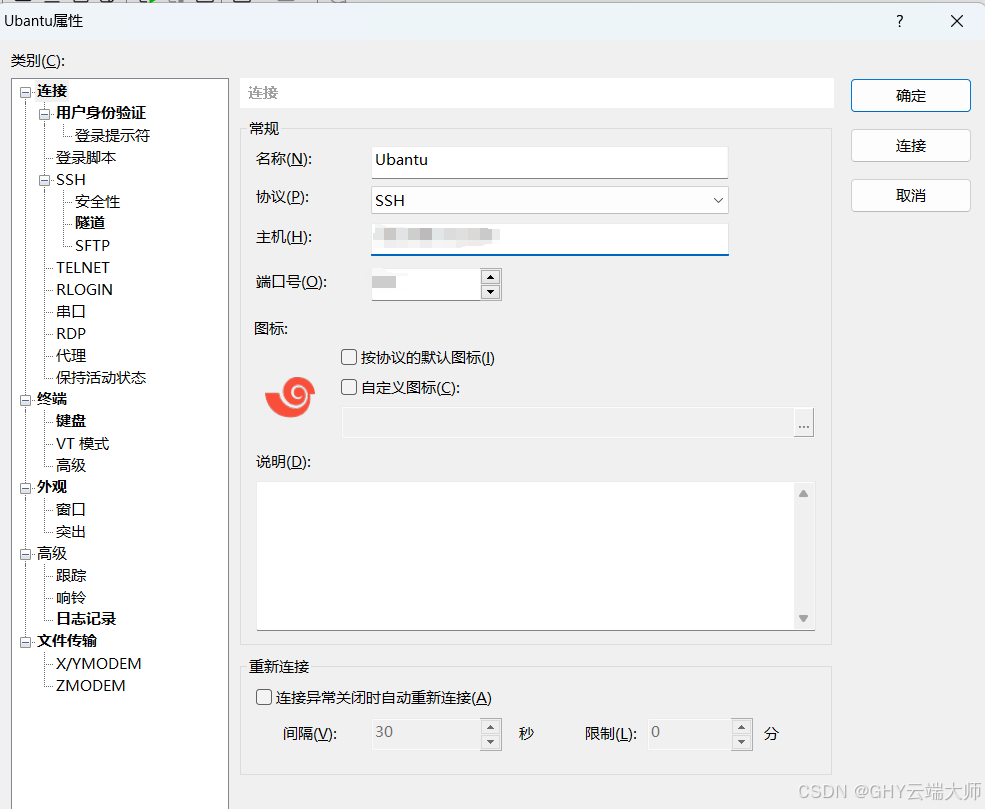Select 文件传输 in the tree
The image size is (985, 809).
[67, 641]
